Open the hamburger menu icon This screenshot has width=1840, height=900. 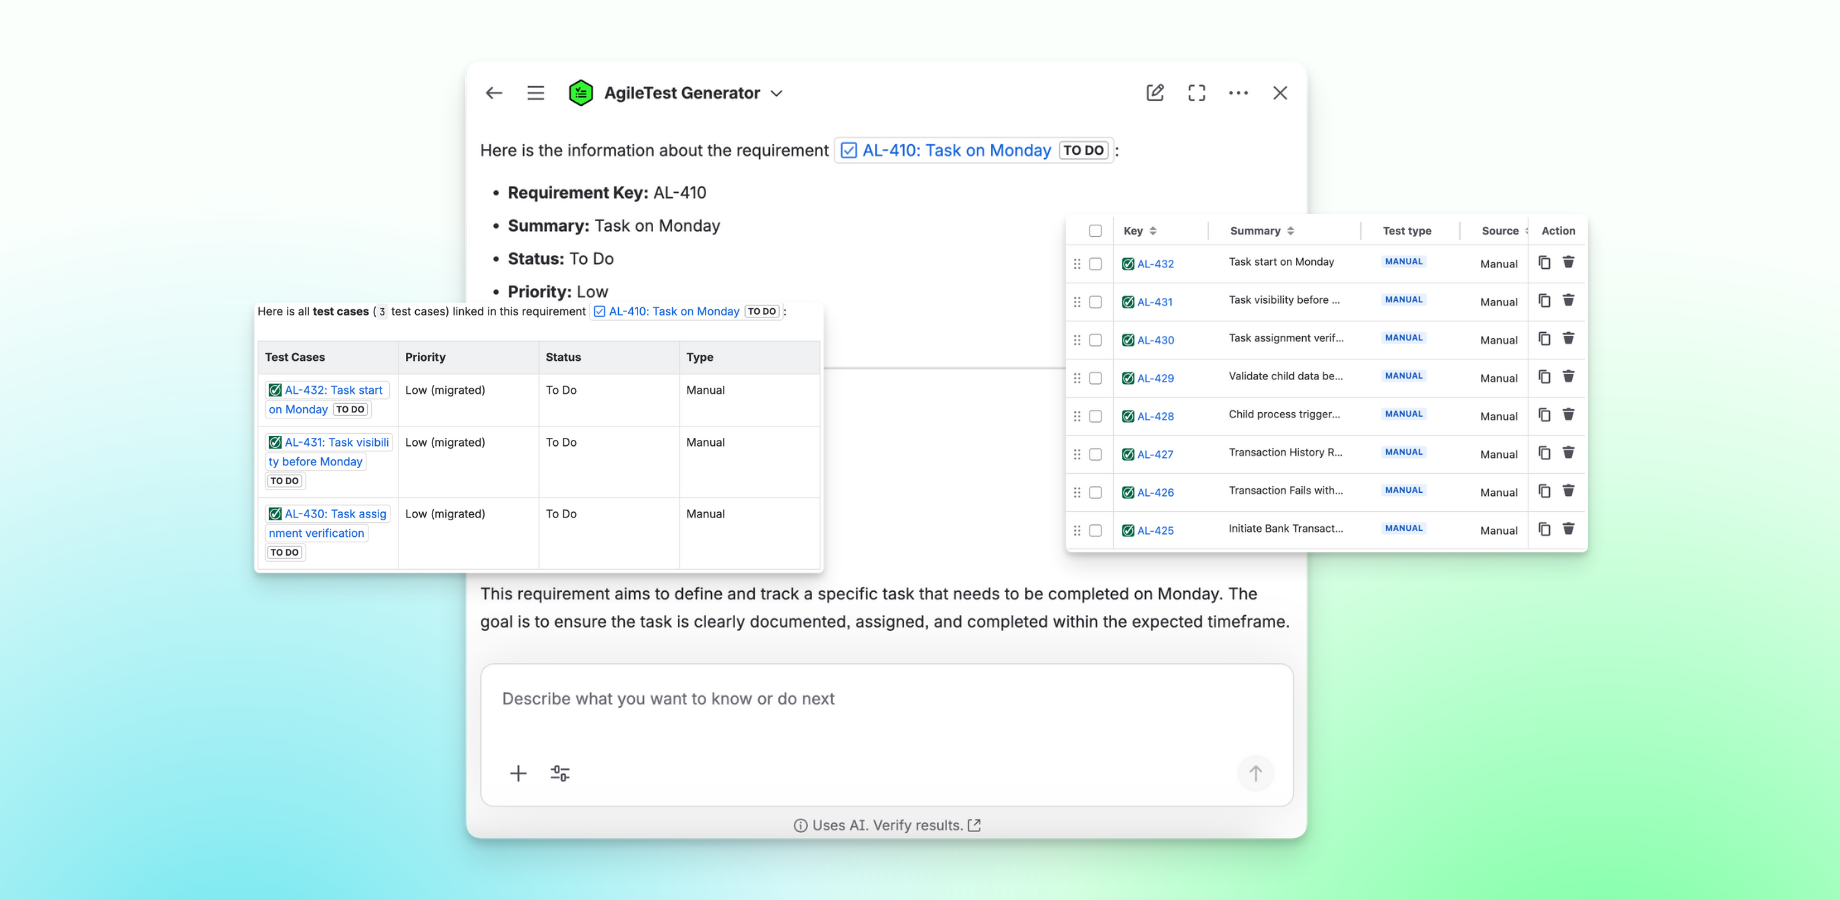536,93
